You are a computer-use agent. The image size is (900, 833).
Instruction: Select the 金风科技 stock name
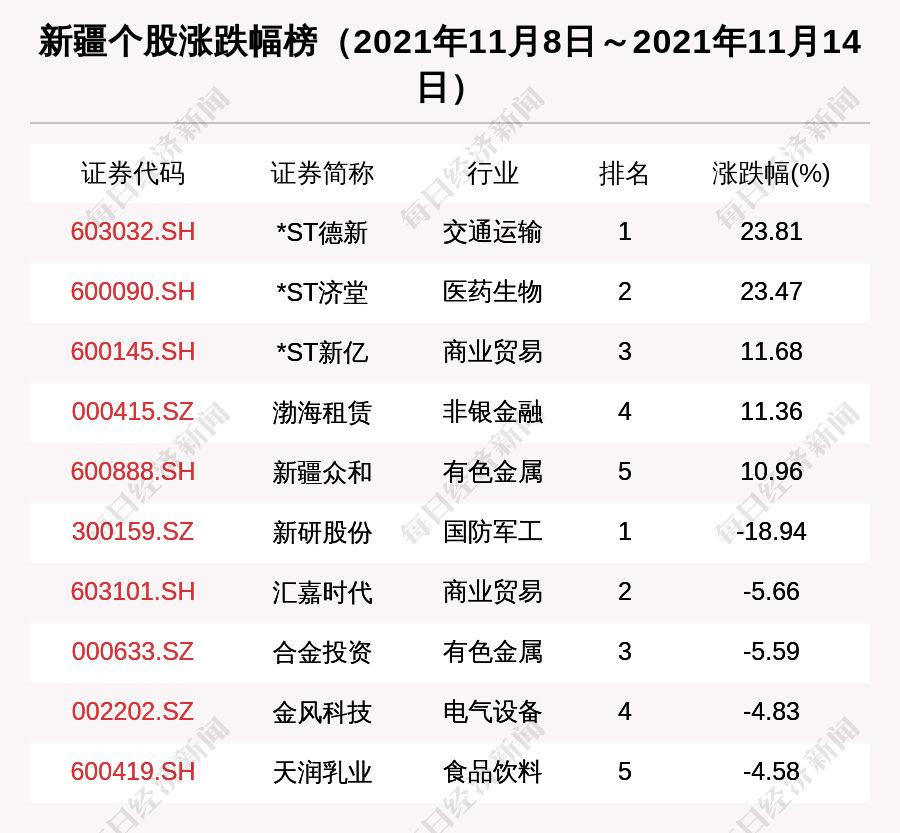coord(322,712)
